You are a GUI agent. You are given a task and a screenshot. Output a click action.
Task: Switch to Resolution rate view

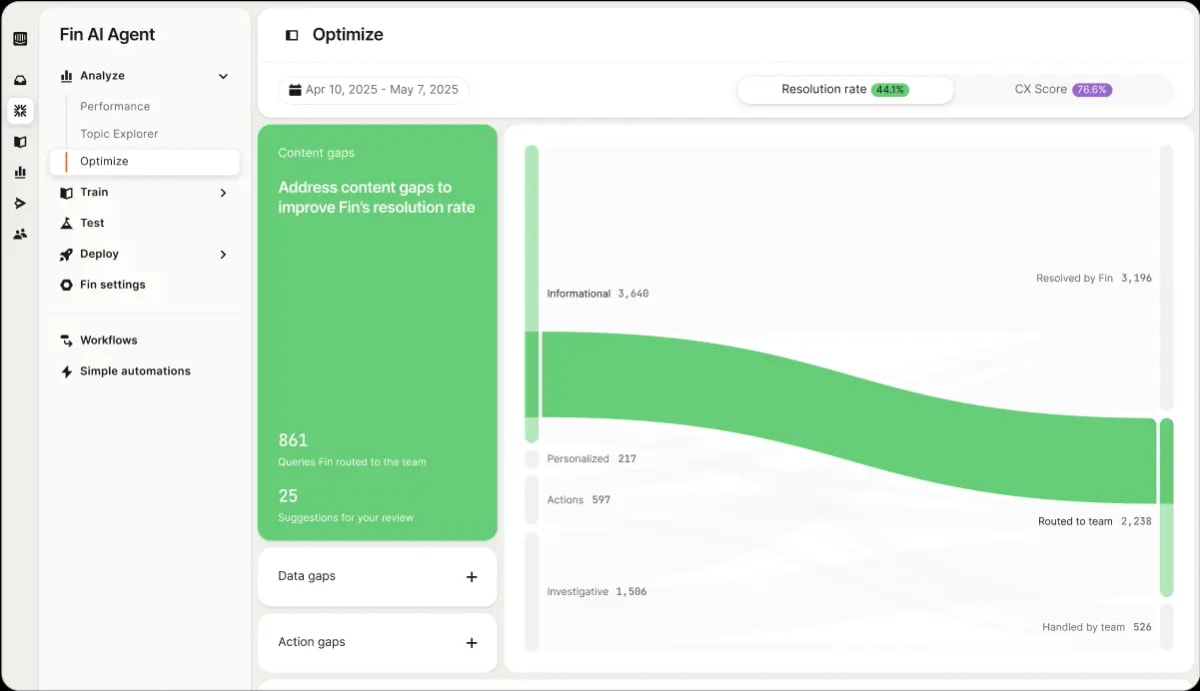(845, 90)
